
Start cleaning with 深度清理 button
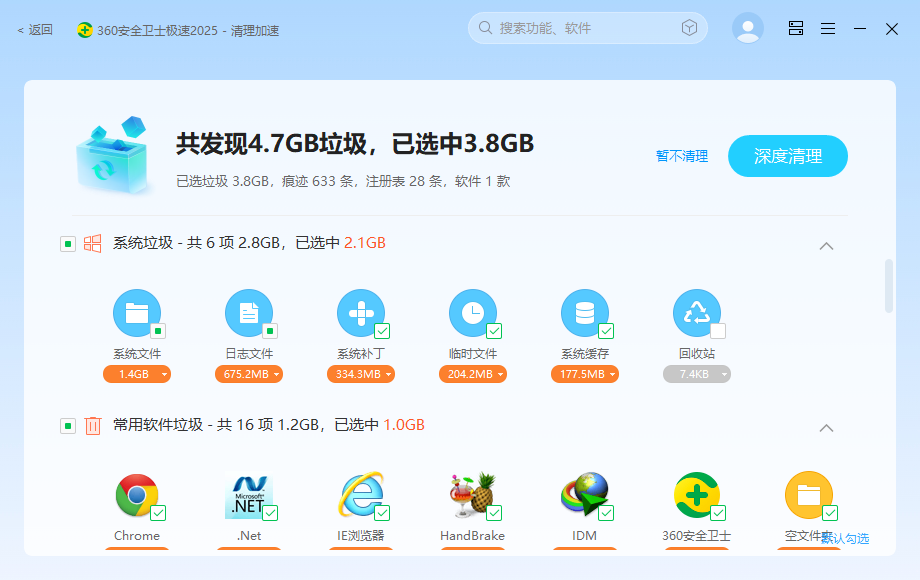[x=787, y=156]
